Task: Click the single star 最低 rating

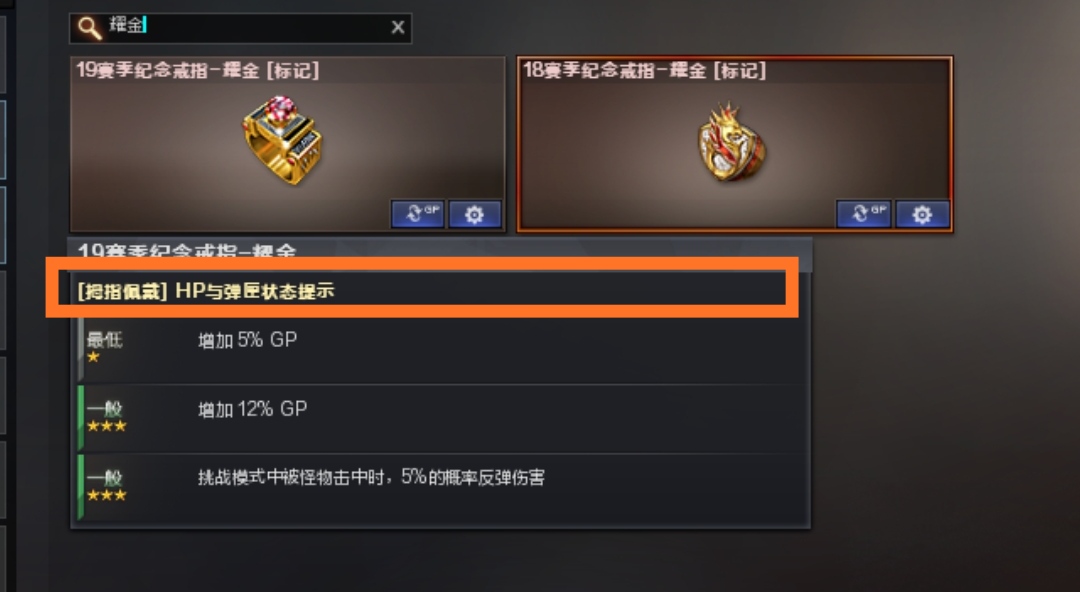Action: click(x=103, y=347)
